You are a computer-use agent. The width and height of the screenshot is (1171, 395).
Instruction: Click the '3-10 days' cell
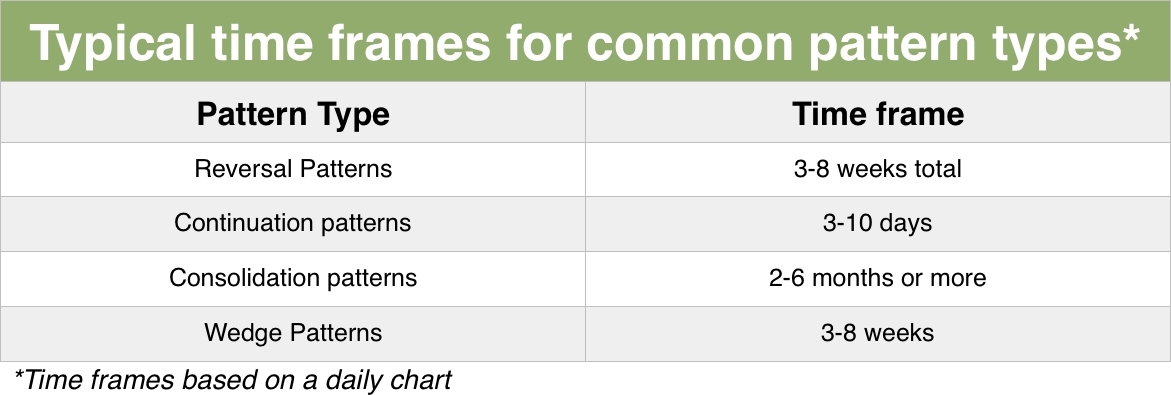click(878, 224)
